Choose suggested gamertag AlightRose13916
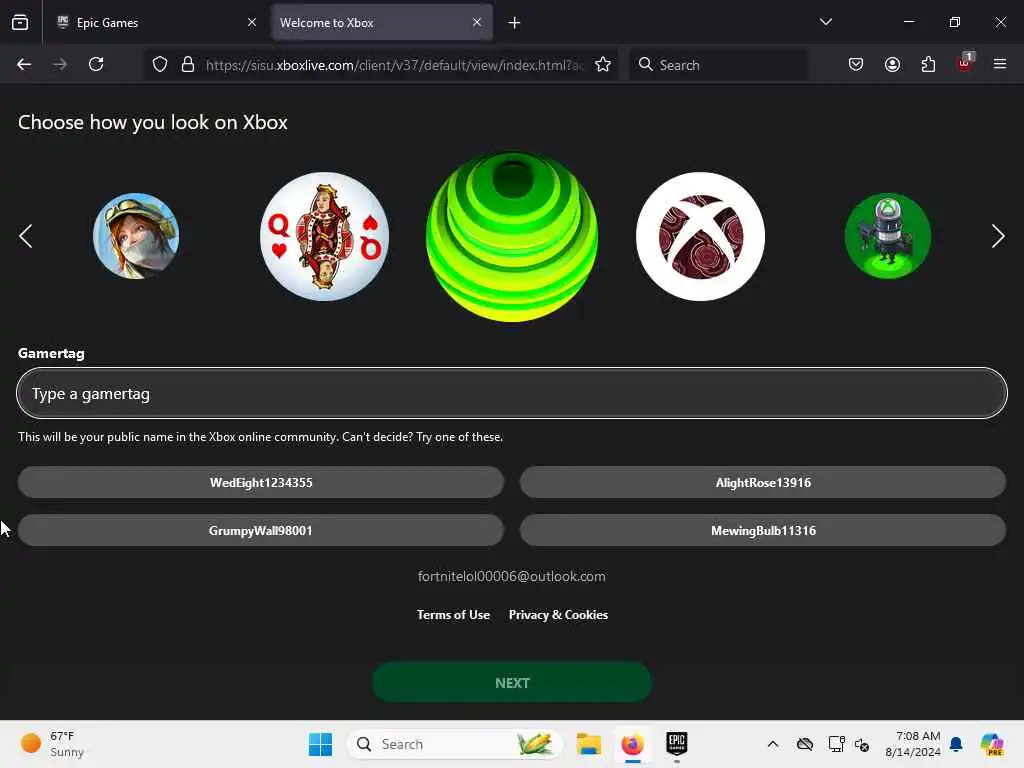The height and width of the screenshot is (768, 1024). 763,482
